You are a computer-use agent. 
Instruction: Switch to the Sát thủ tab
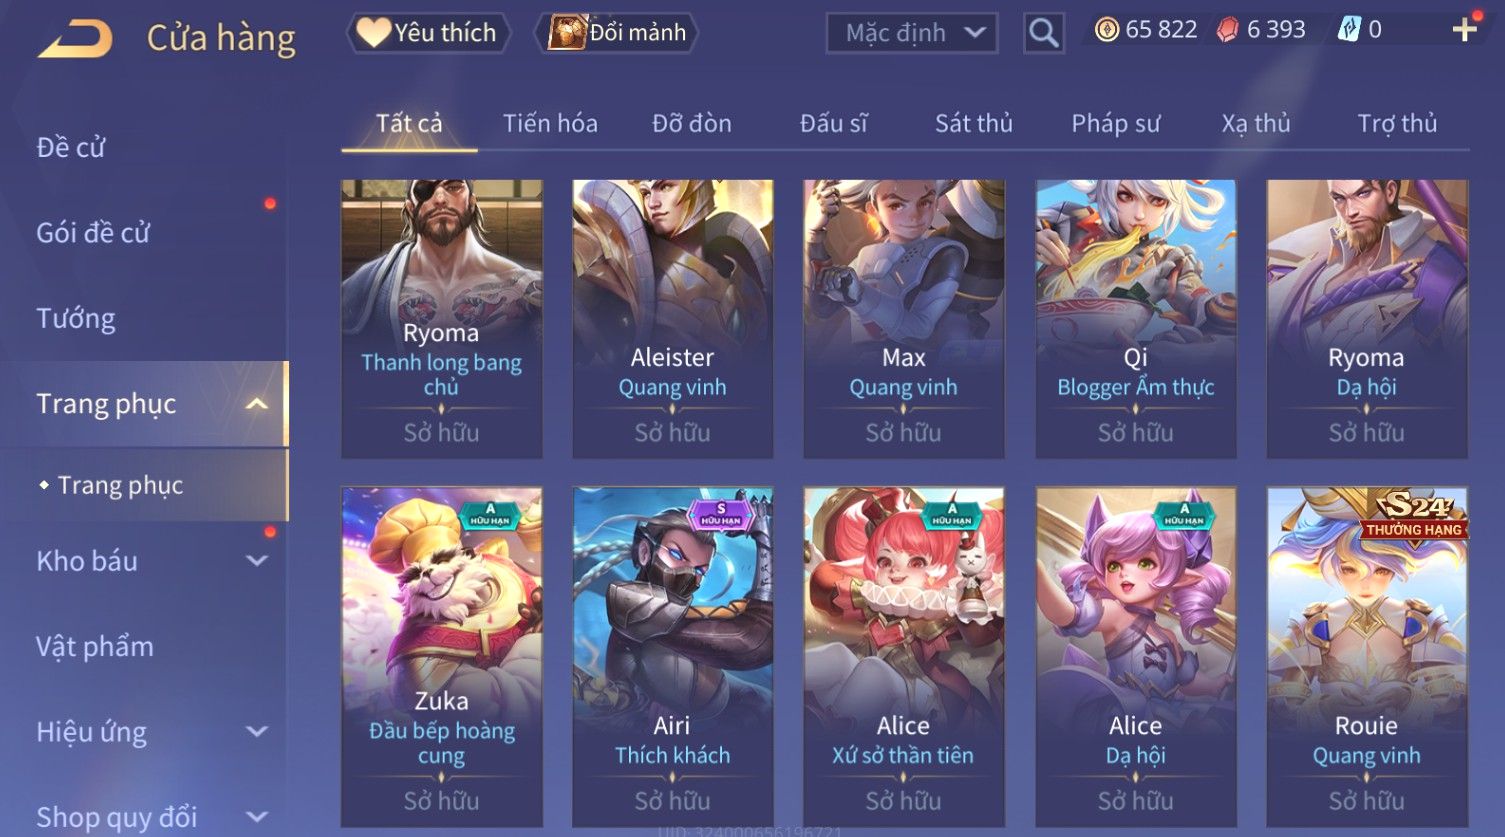pos(973,124)
